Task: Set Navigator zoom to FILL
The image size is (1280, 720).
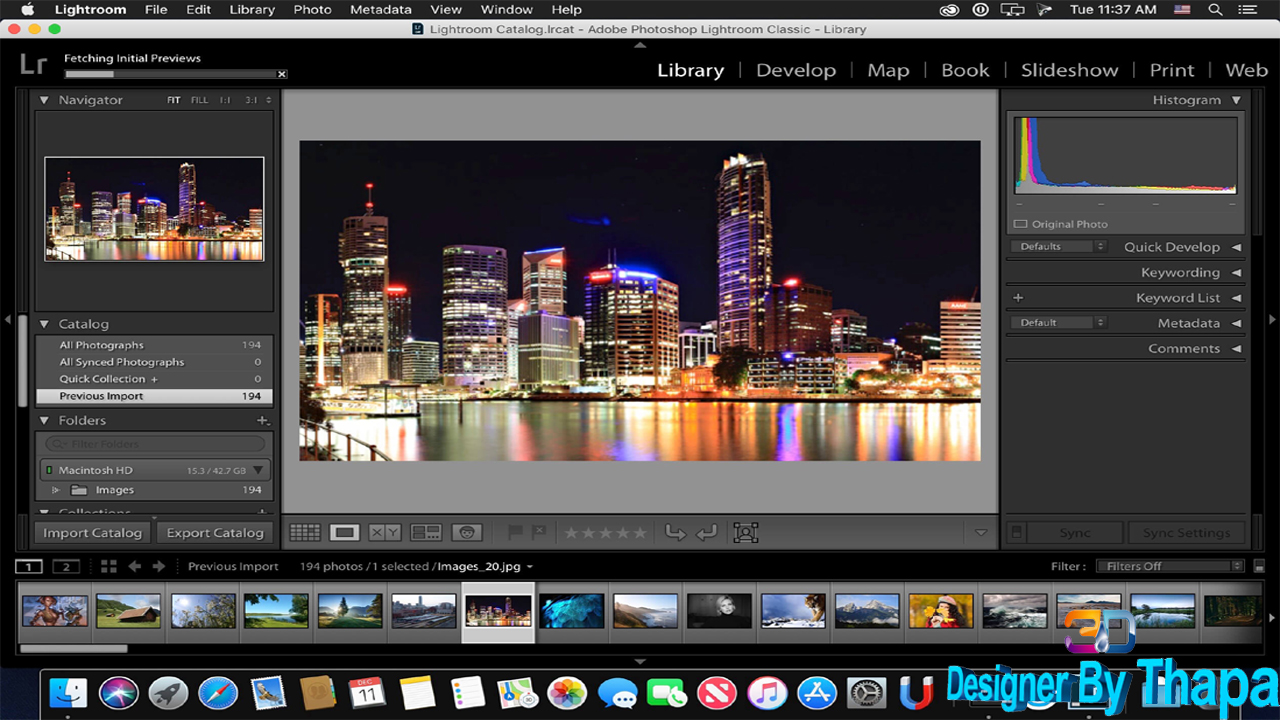Action: 200,100
